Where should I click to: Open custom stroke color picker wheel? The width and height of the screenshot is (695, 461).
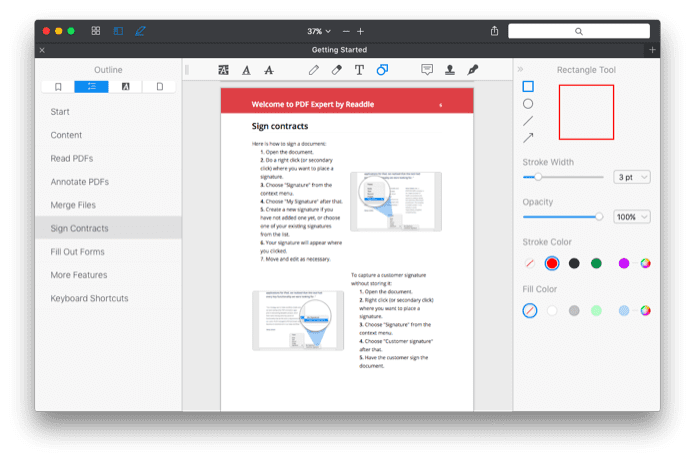(645, 263)
